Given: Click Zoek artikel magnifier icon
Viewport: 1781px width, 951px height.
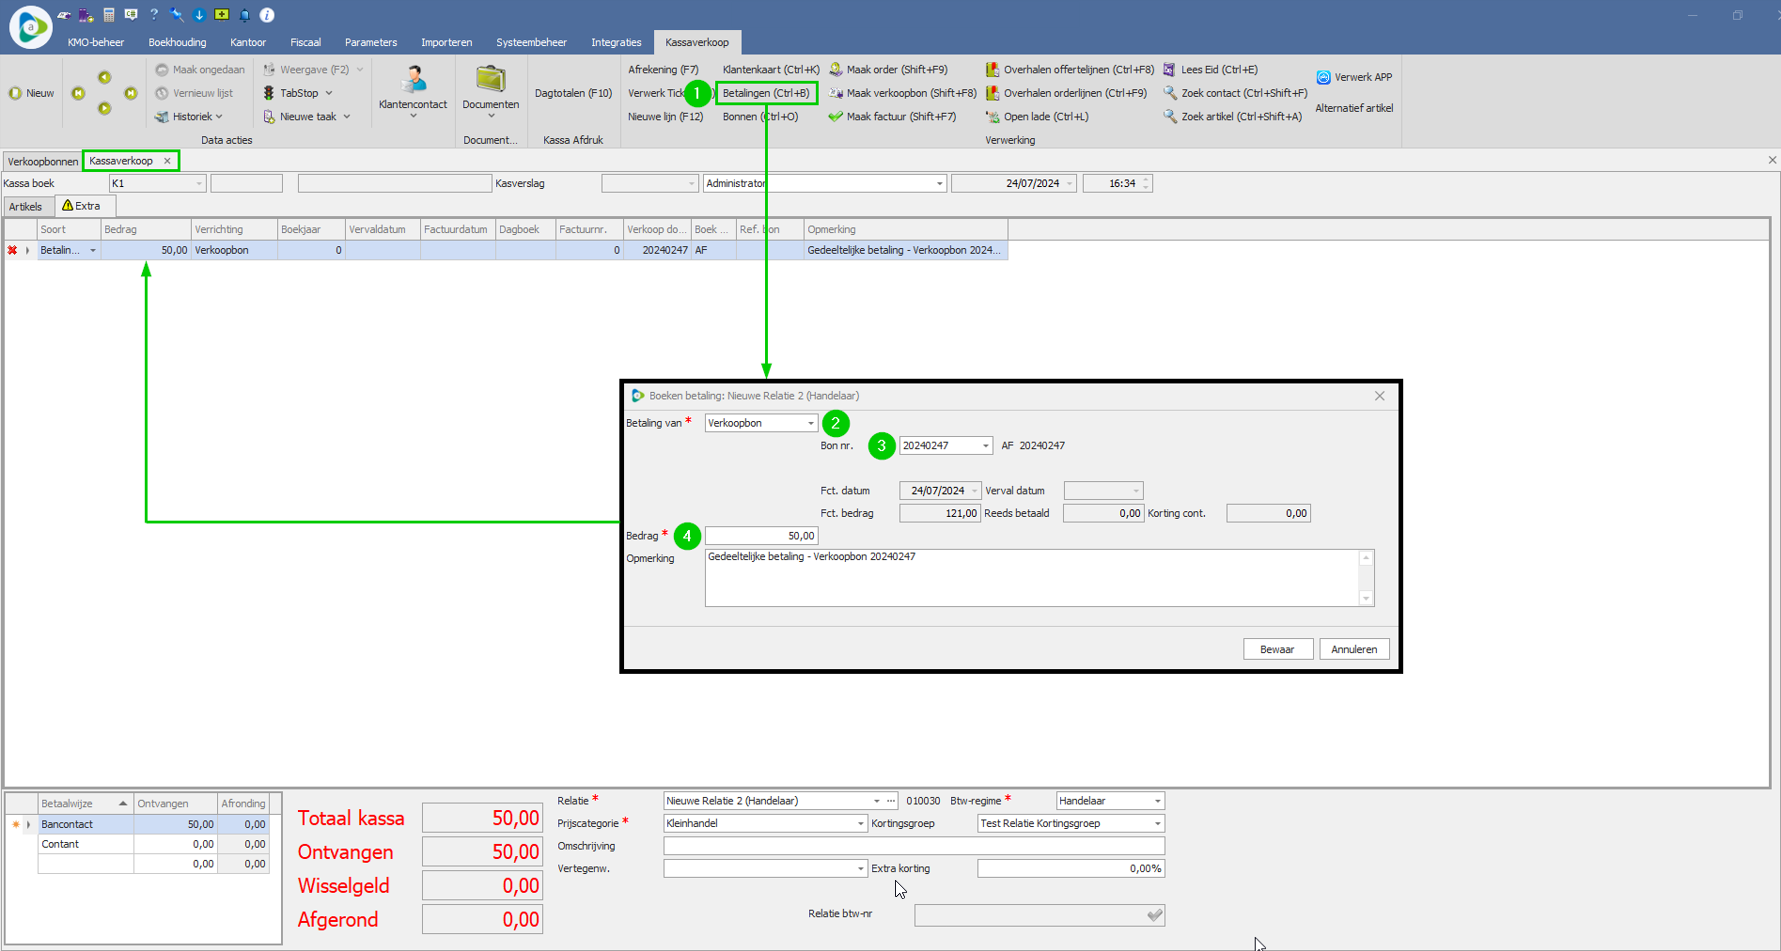Looking at the screenshot, I should pyautogui.click(x=1170, y=117).
